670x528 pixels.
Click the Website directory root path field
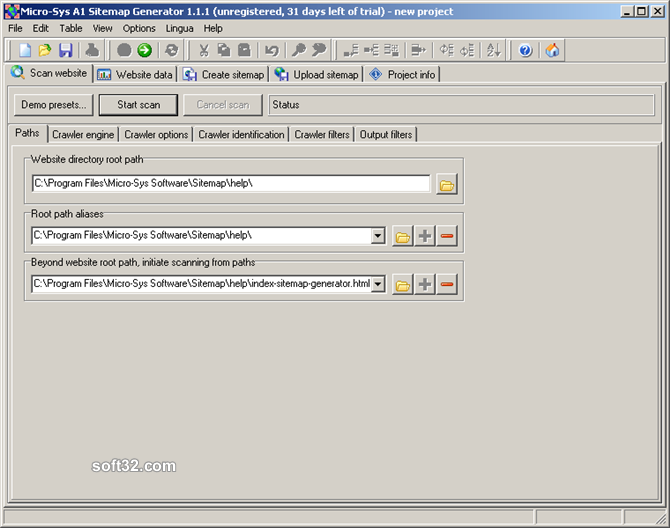point(231,184)
